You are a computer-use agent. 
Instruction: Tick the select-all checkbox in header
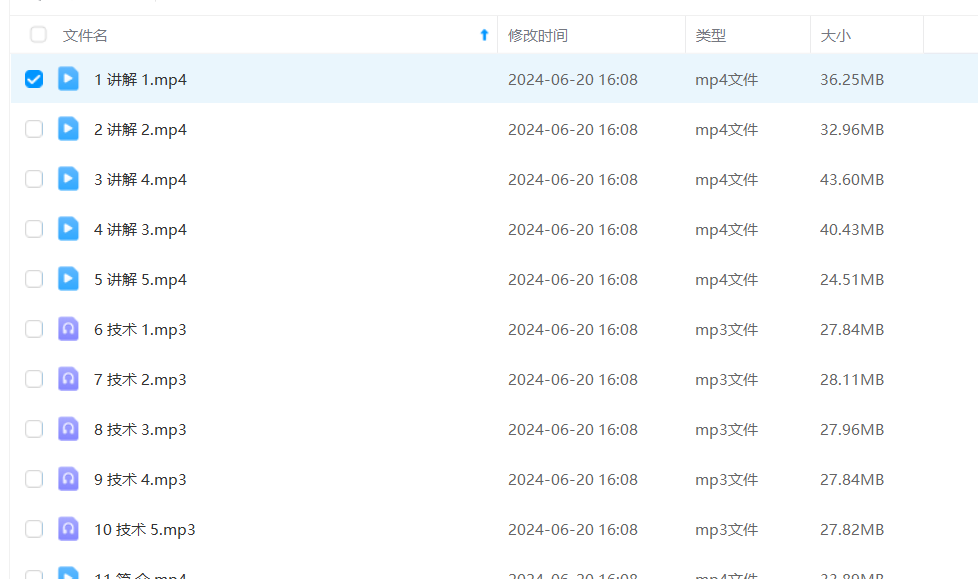click(38, 35)
